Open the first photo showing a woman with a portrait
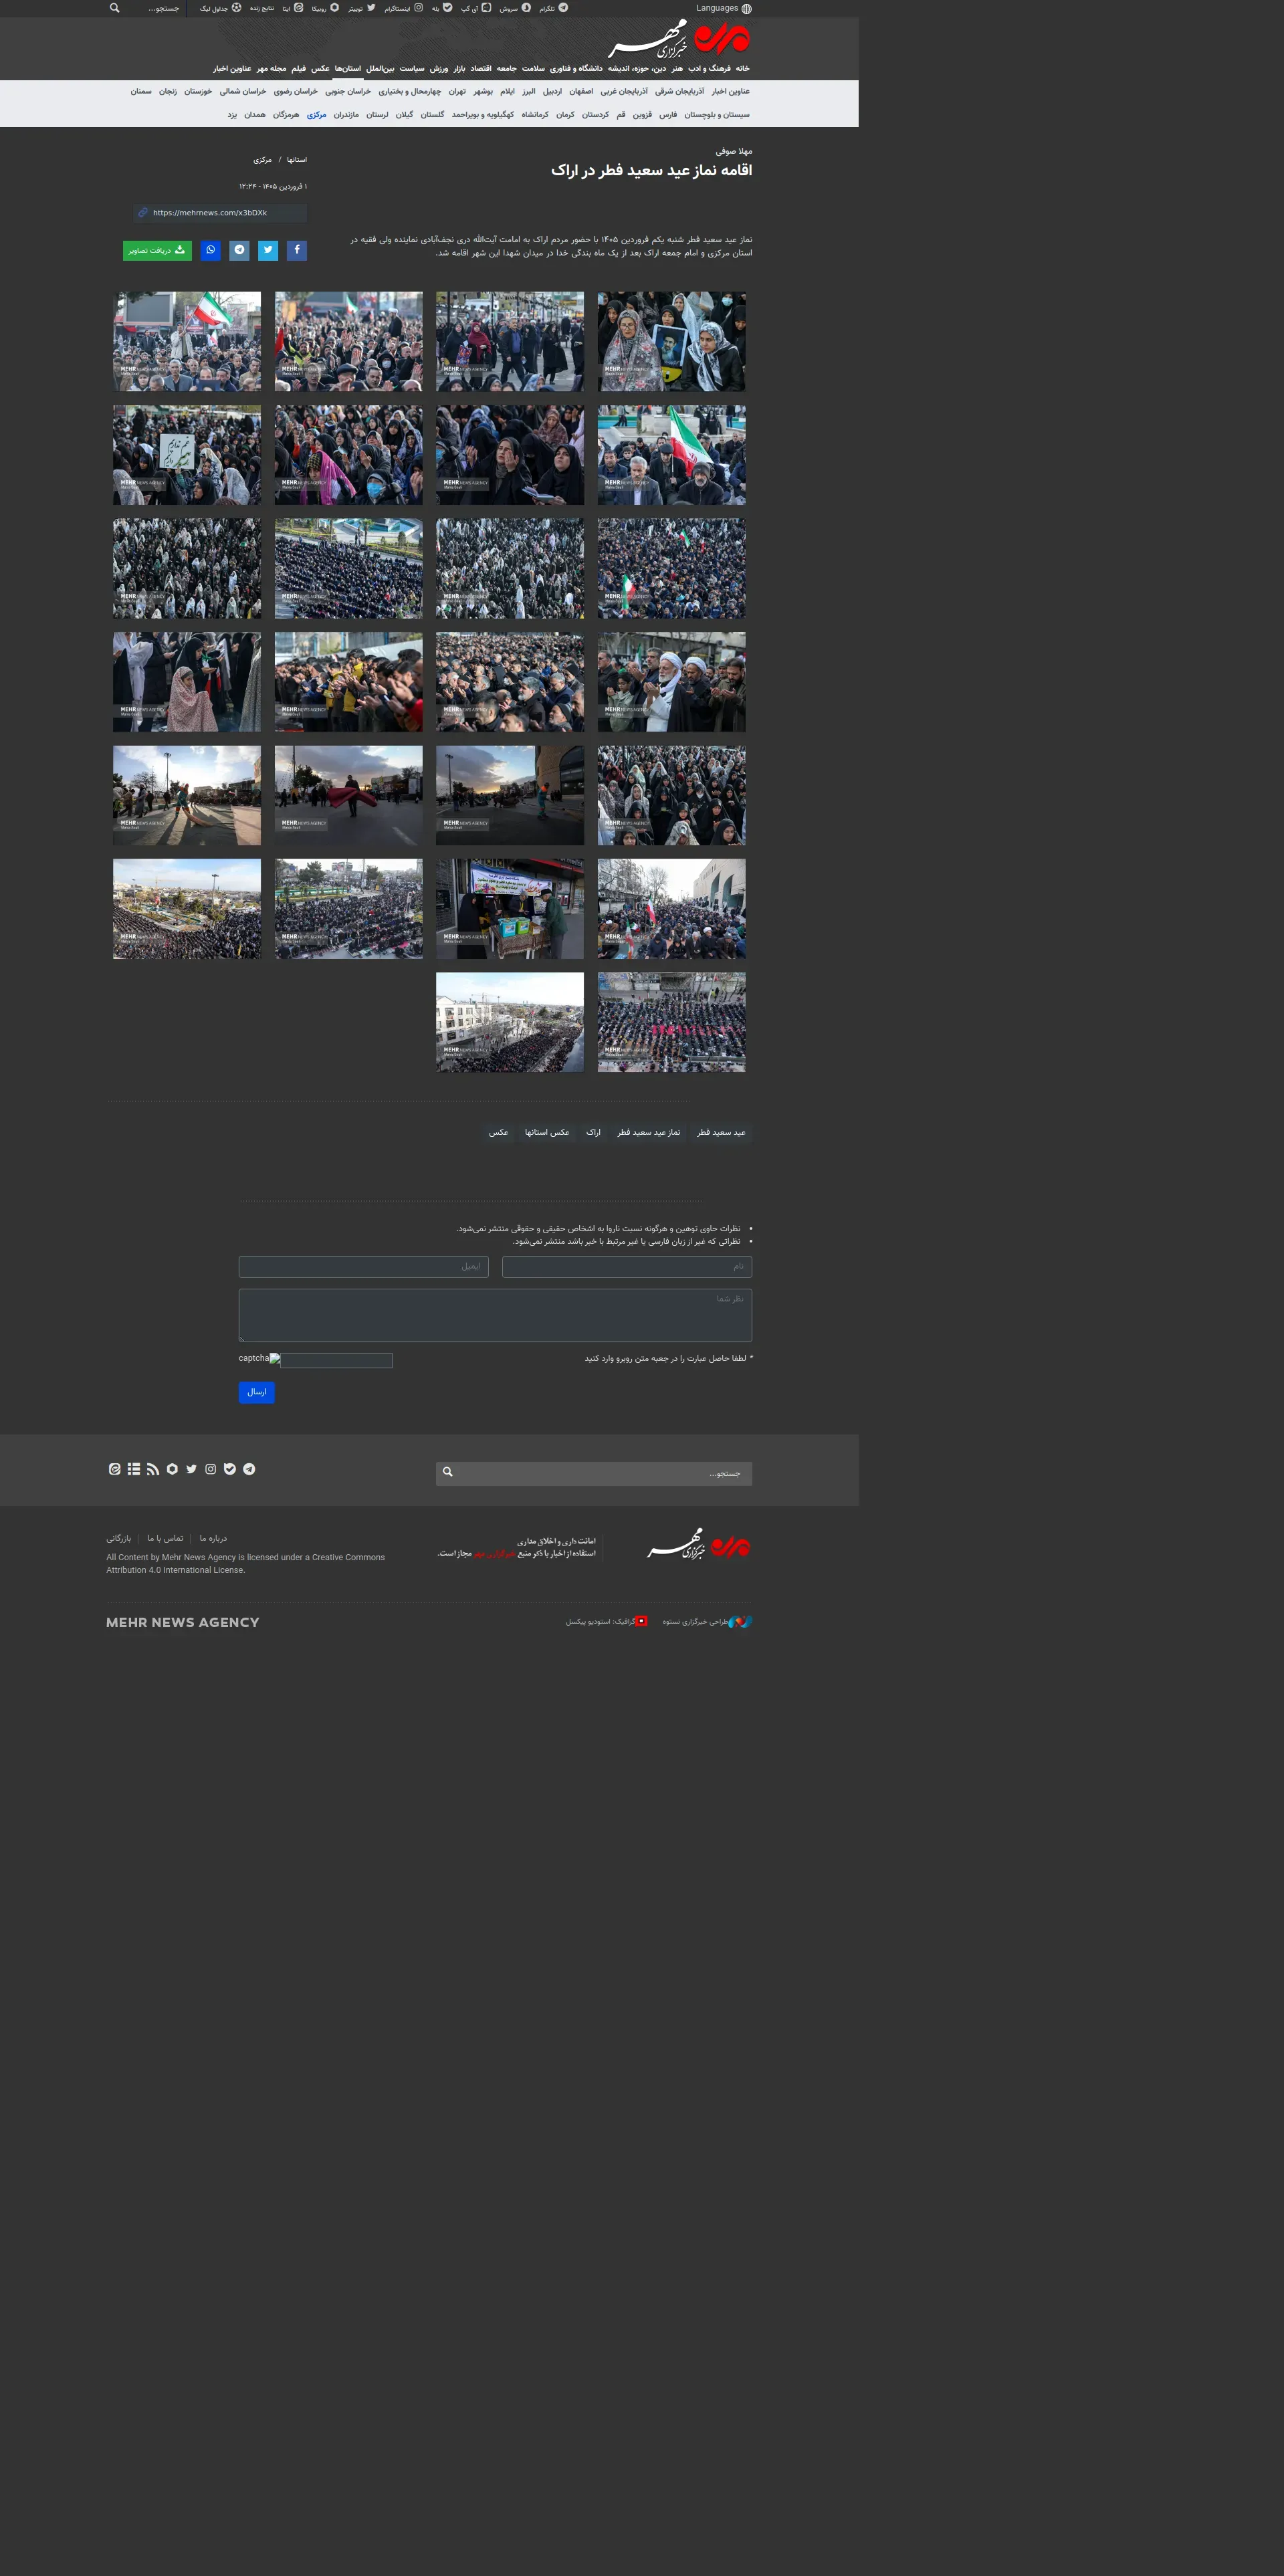Image resolution: width=1284 pixels, height=2576 pixels. pos(671,341)
